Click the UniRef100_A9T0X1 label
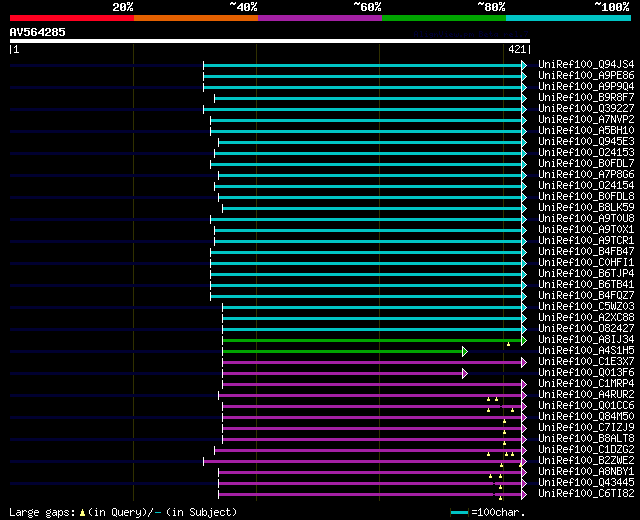 click(586, 230)
